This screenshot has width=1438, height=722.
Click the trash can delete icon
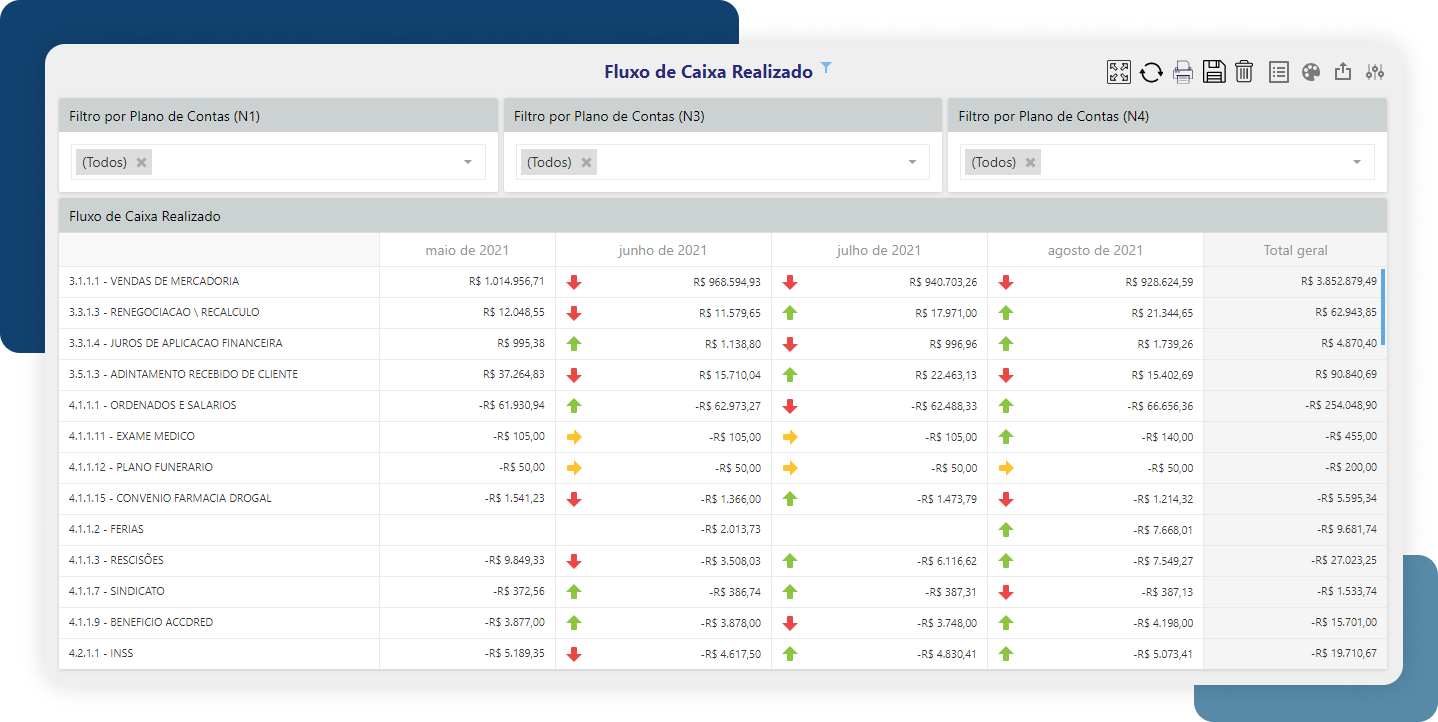point(1244,72)
